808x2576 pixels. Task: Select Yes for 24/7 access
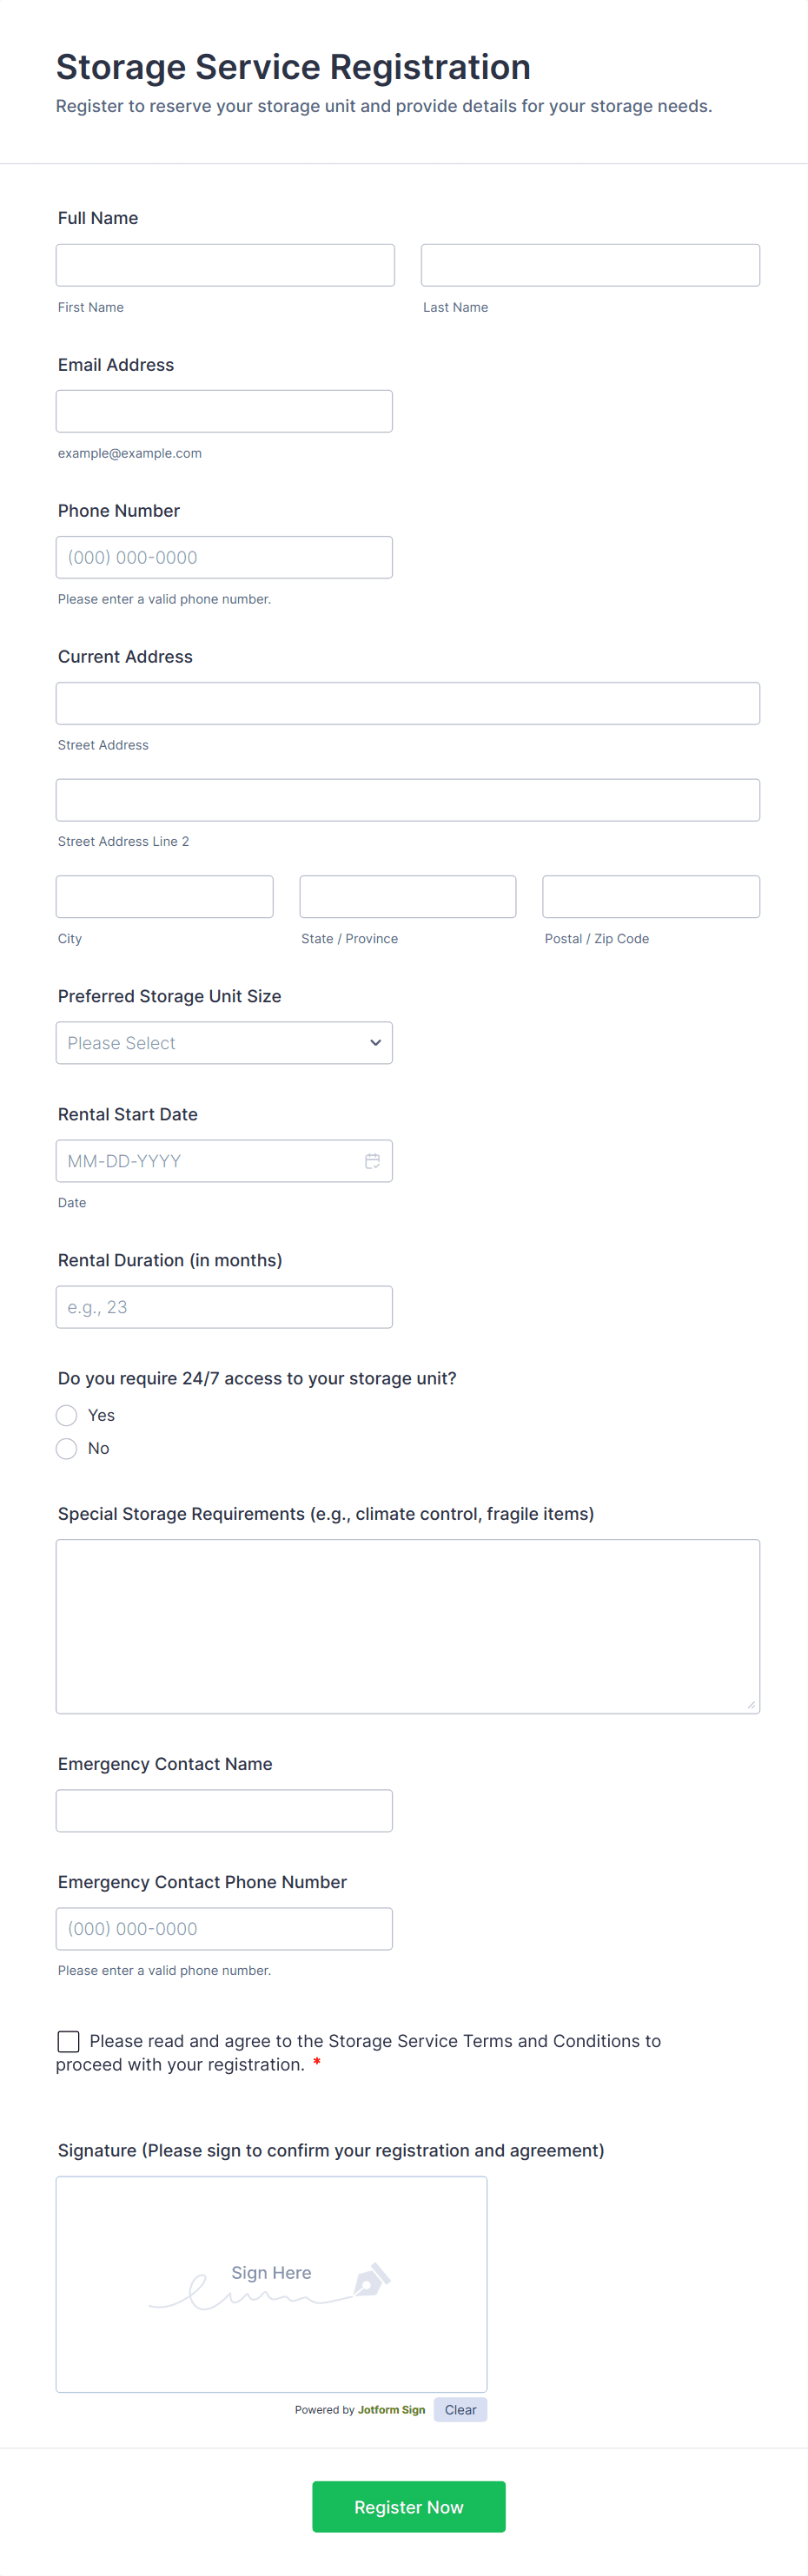point(67,1415)
